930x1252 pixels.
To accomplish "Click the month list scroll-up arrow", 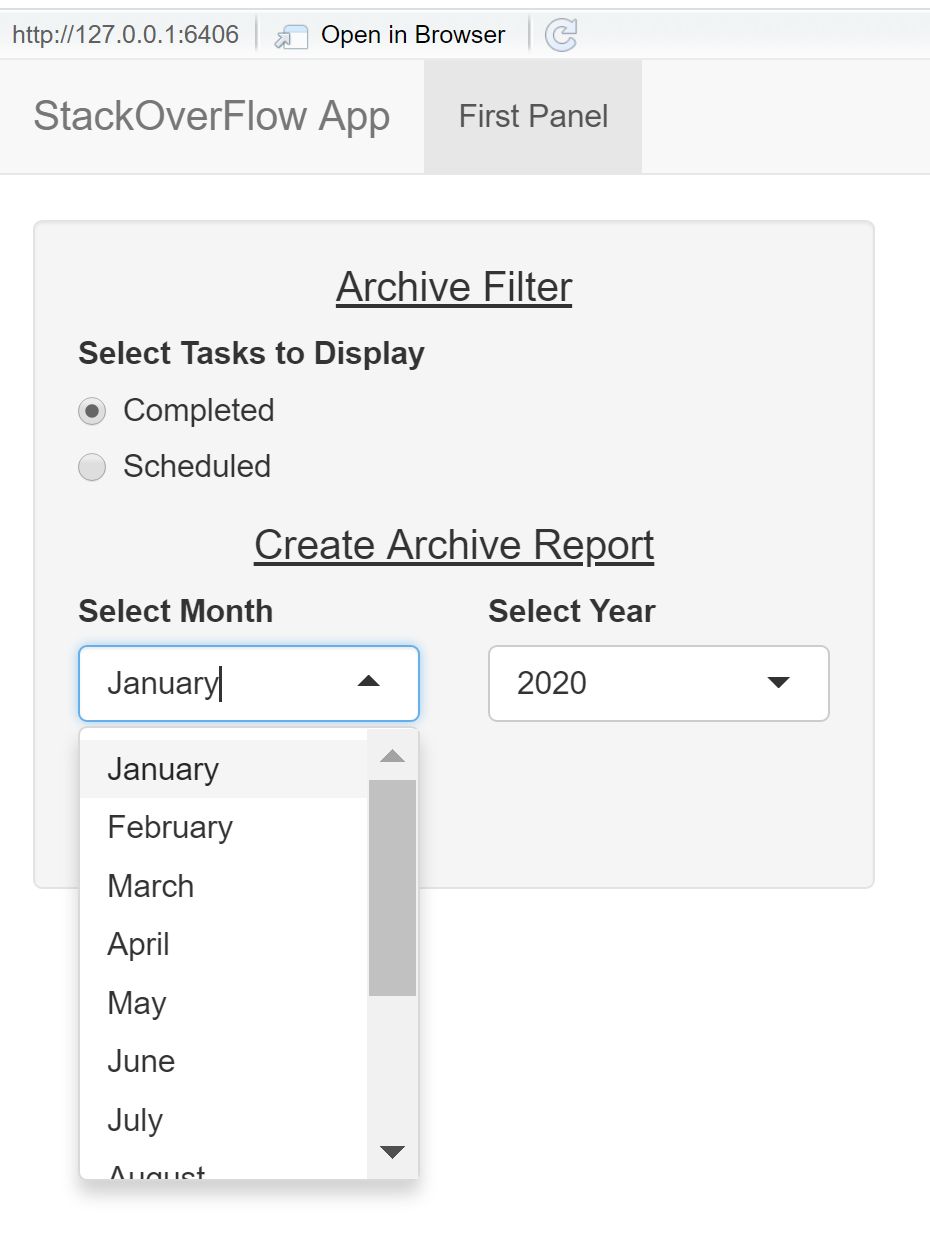I will tap(392, 756).
